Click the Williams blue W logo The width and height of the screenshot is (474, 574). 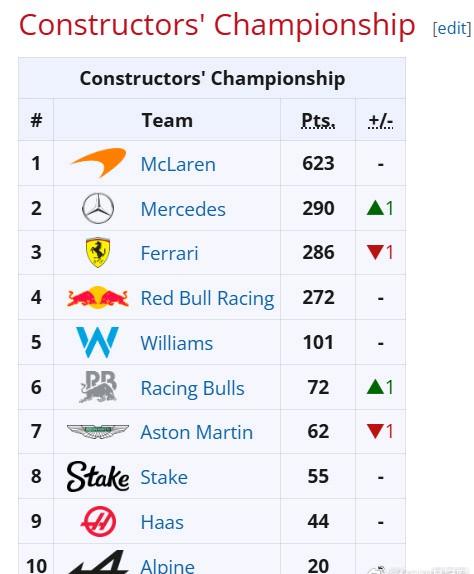click(x=98, y=342)
